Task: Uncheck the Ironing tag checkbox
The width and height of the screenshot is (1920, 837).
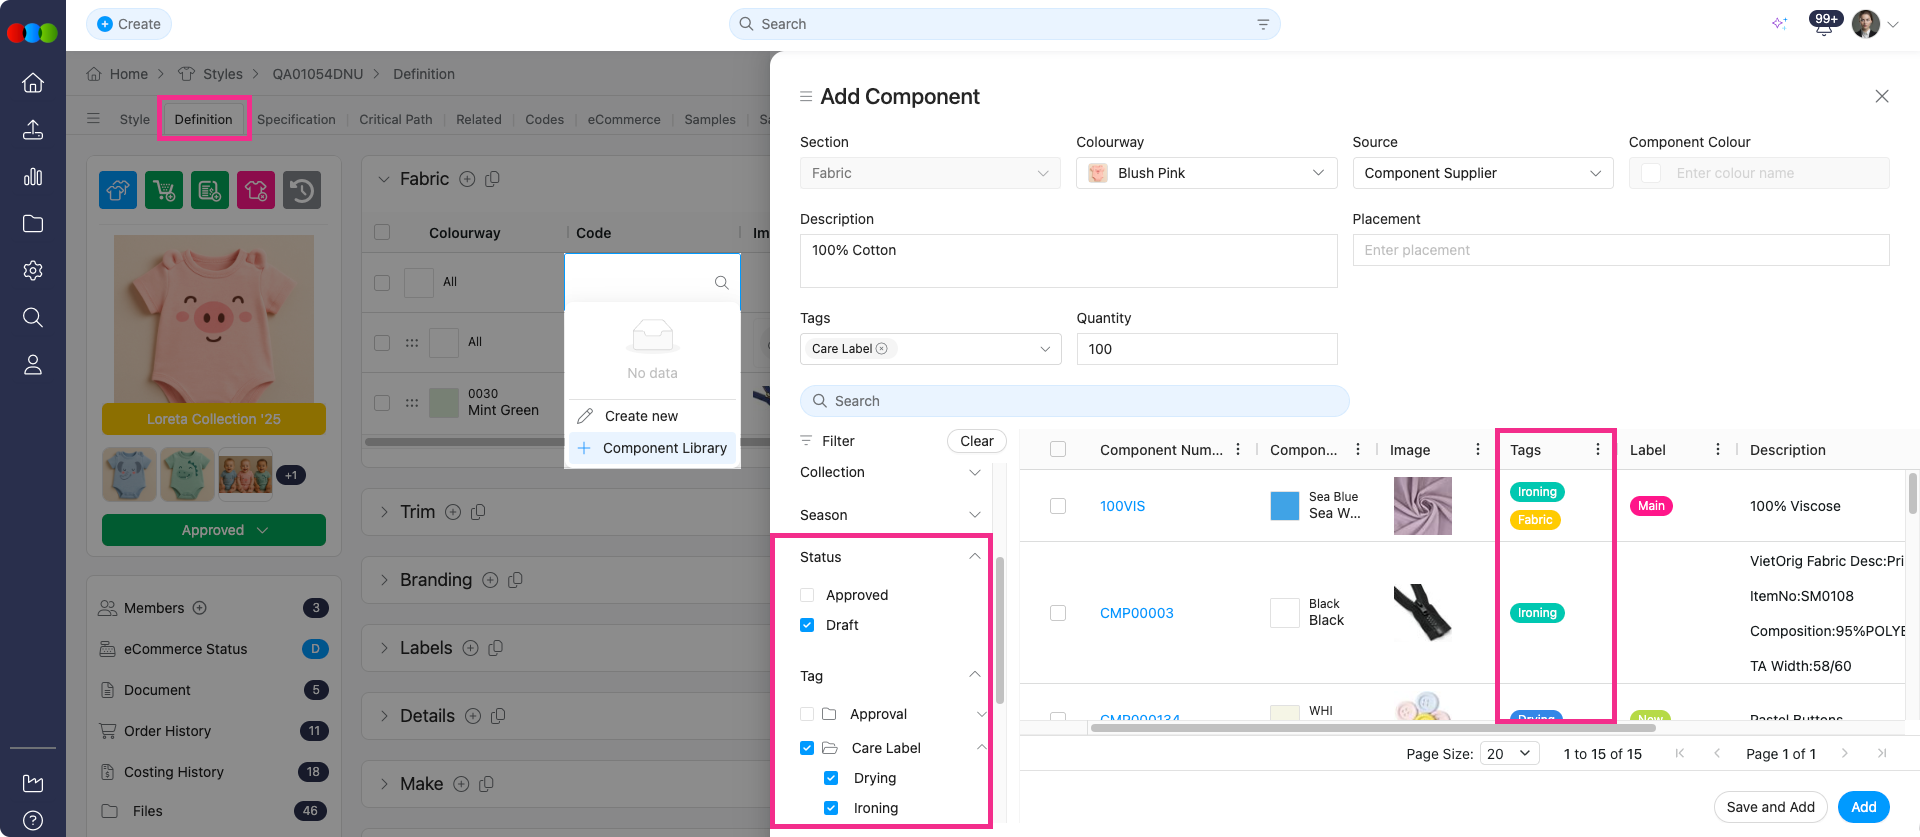Action: coord(831,808)
